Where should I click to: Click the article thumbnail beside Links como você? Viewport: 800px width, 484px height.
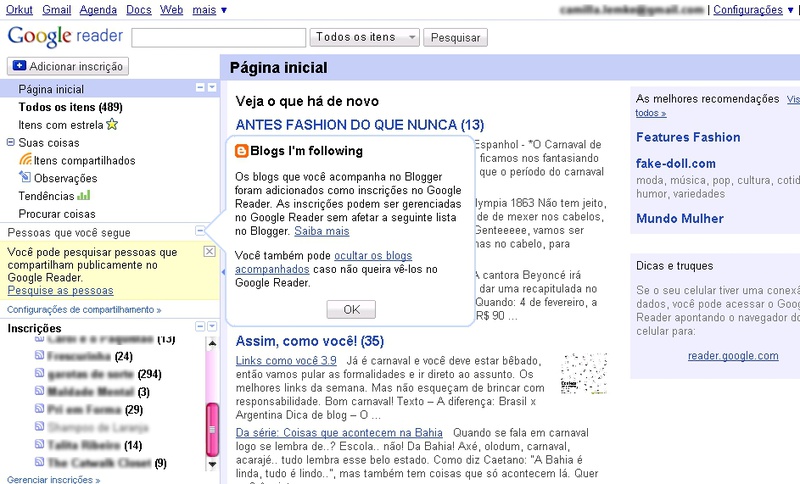584,373
